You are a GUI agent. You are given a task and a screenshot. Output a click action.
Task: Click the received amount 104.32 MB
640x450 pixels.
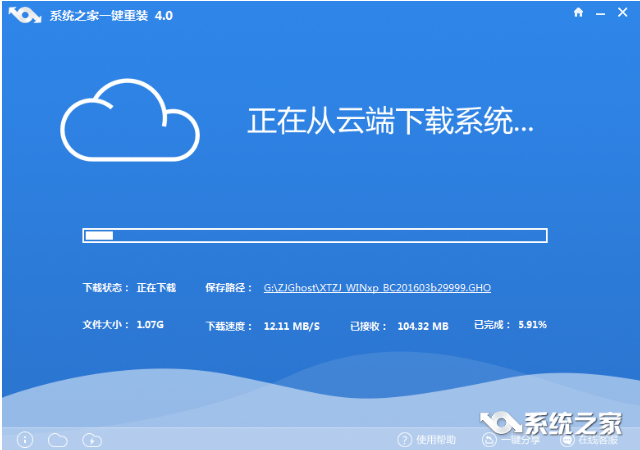[x=423, y=326]
